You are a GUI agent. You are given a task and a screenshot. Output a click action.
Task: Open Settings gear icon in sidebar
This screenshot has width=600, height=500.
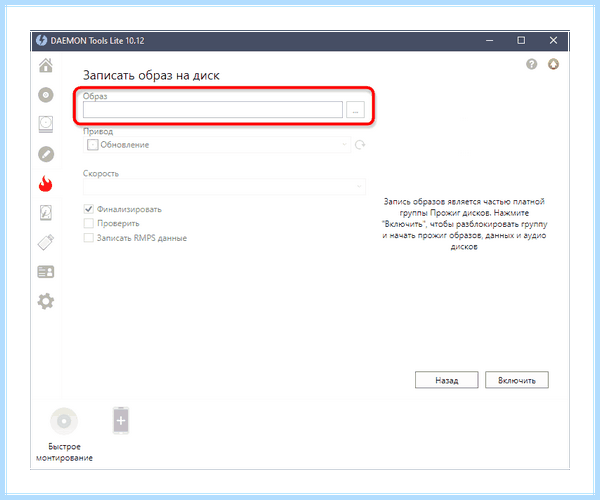pyautogui.click(x=46, y=301)
